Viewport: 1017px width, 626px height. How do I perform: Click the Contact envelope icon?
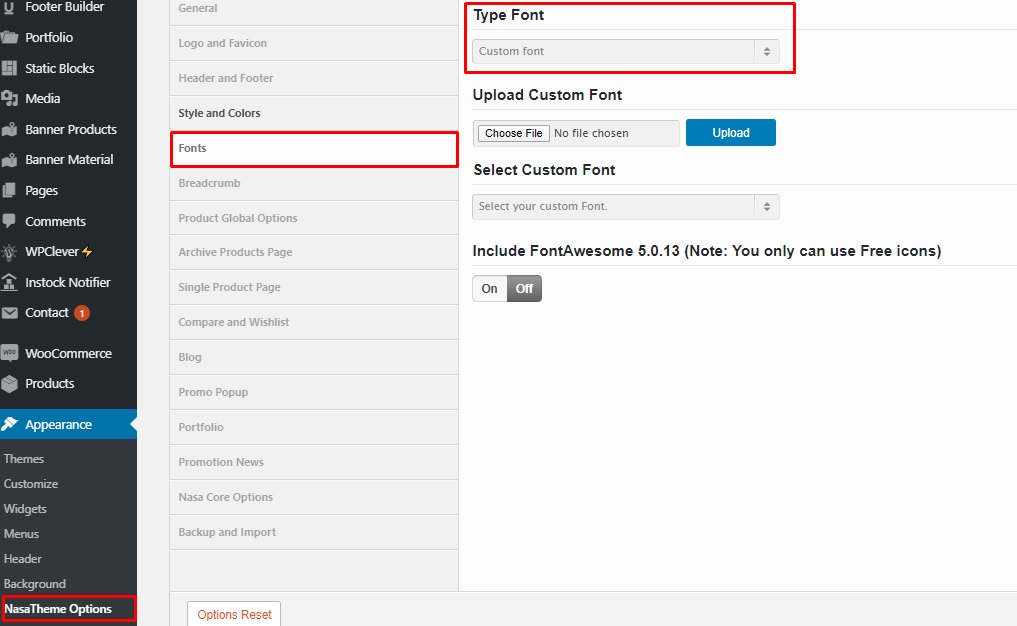click(10, 313)
